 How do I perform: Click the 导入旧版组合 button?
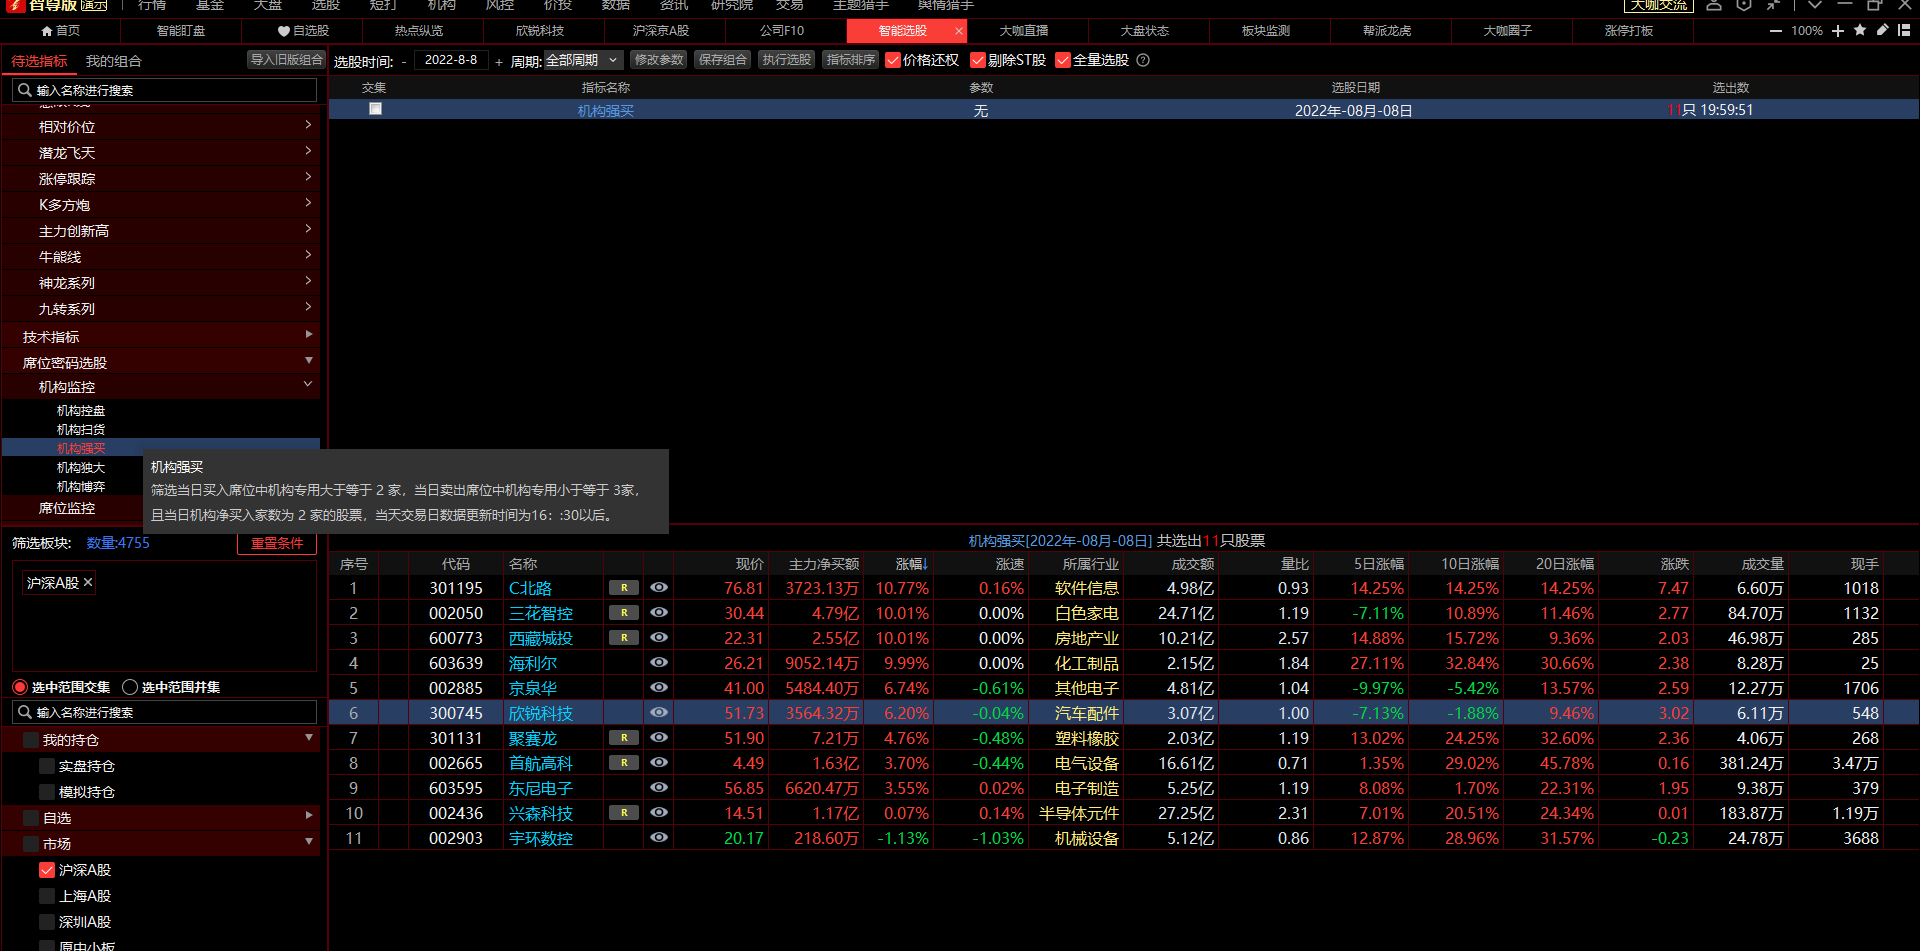(287, 60)
